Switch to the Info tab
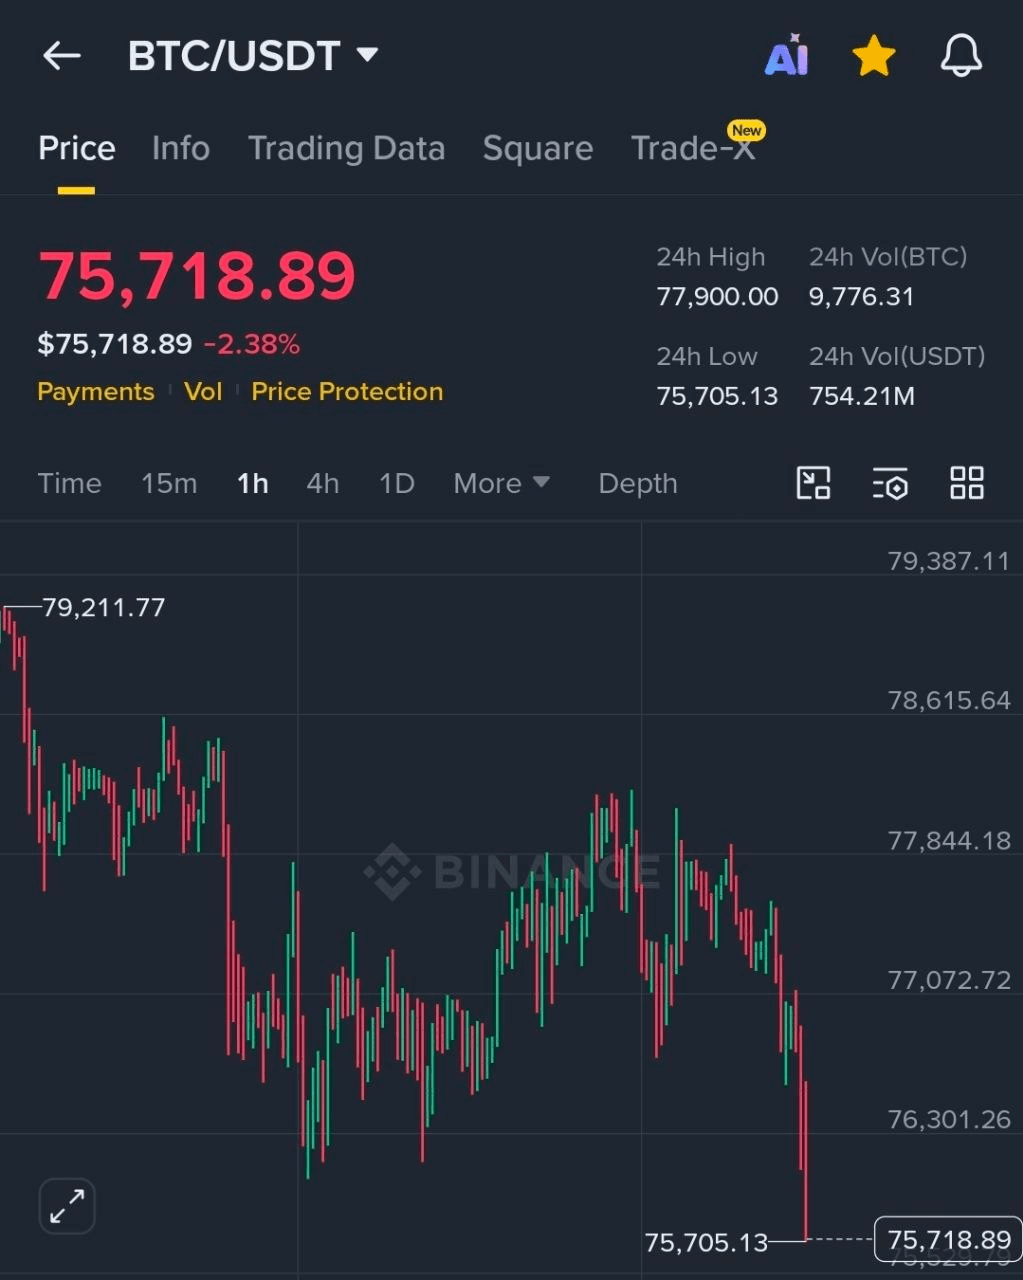The image size is (1023, 1280). 181,148
